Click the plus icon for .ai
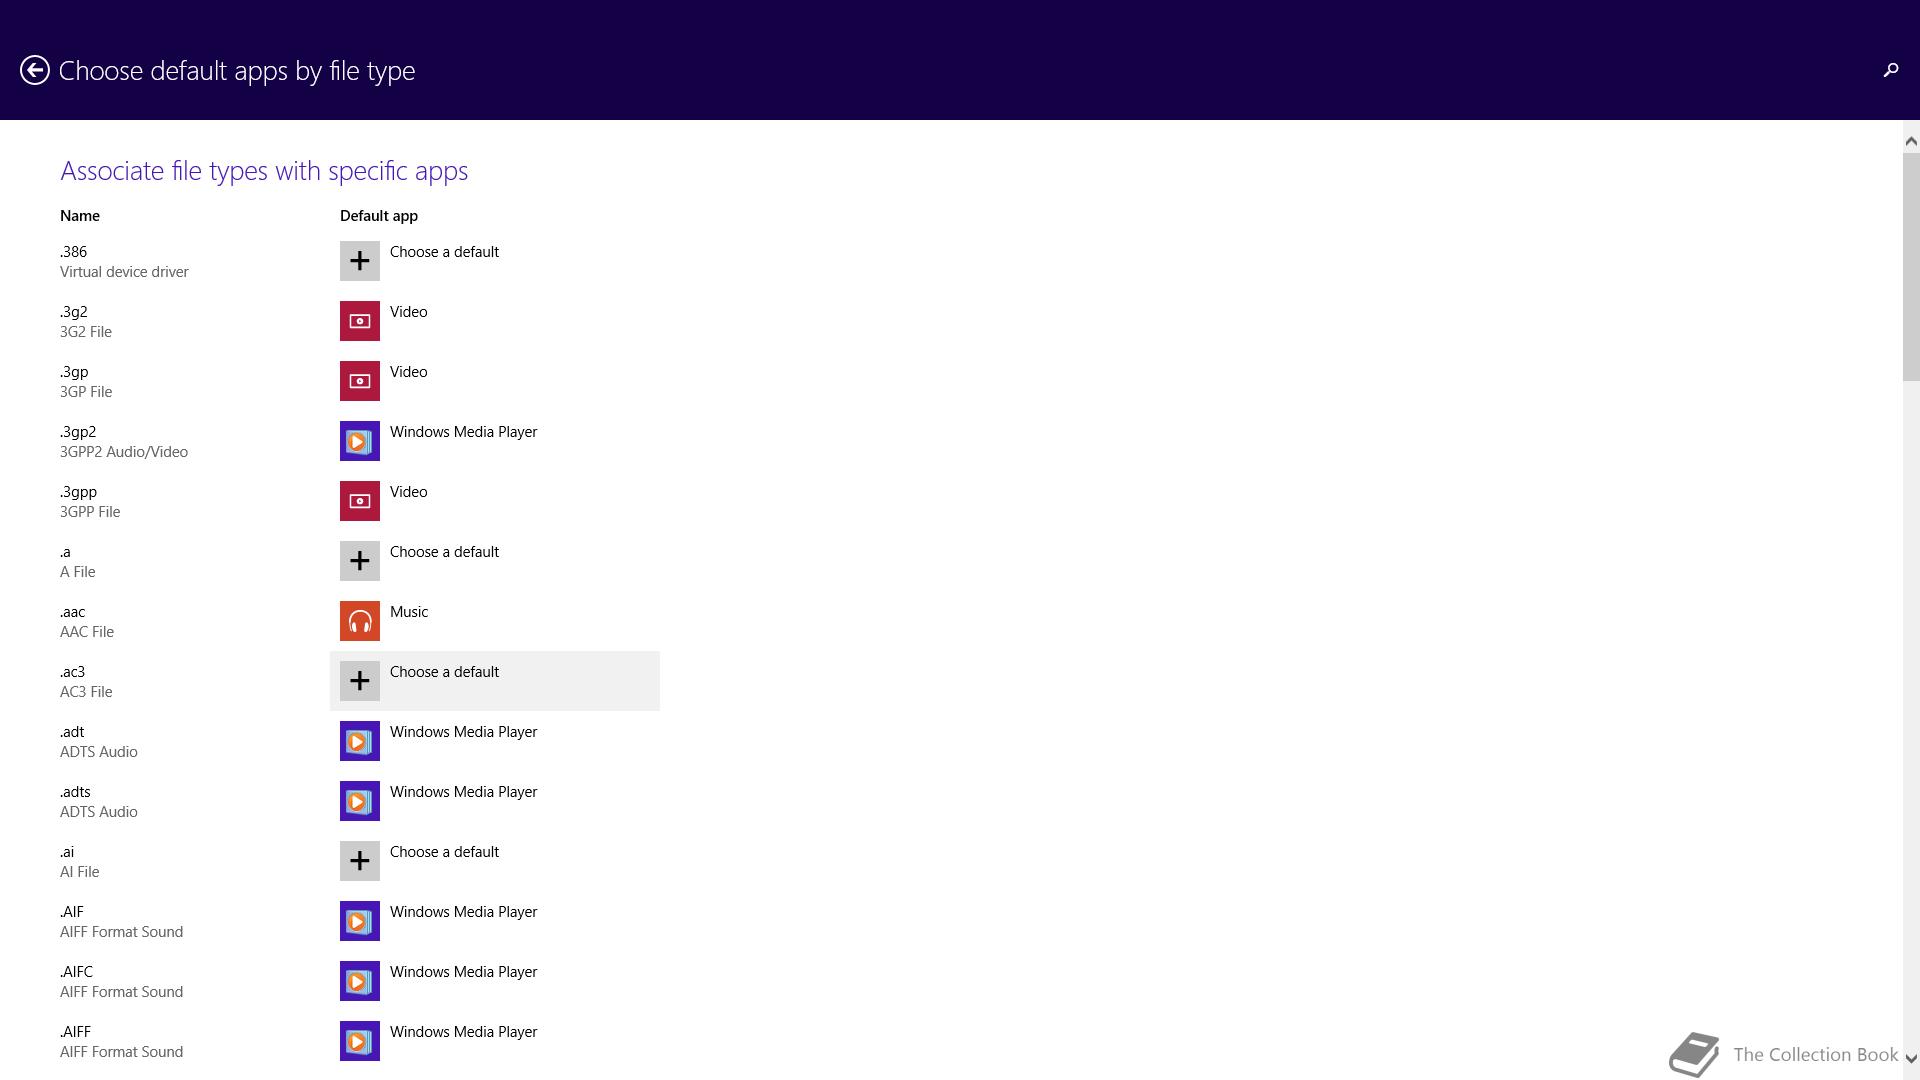 (360, 861)
